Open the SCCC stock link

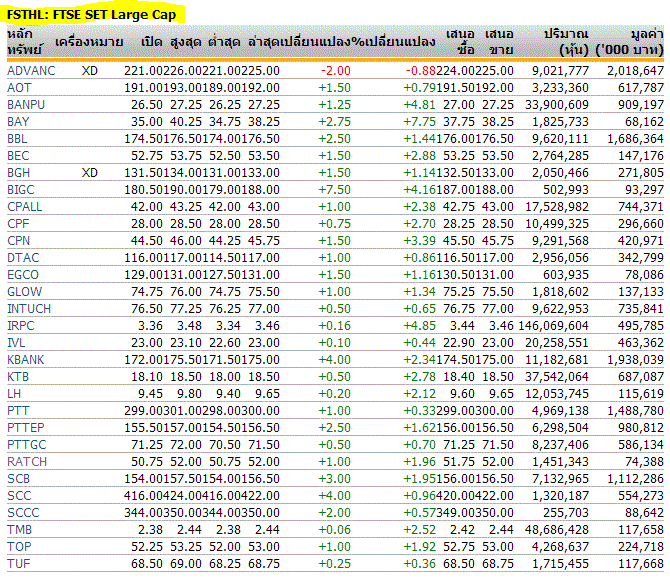[23, 513]
